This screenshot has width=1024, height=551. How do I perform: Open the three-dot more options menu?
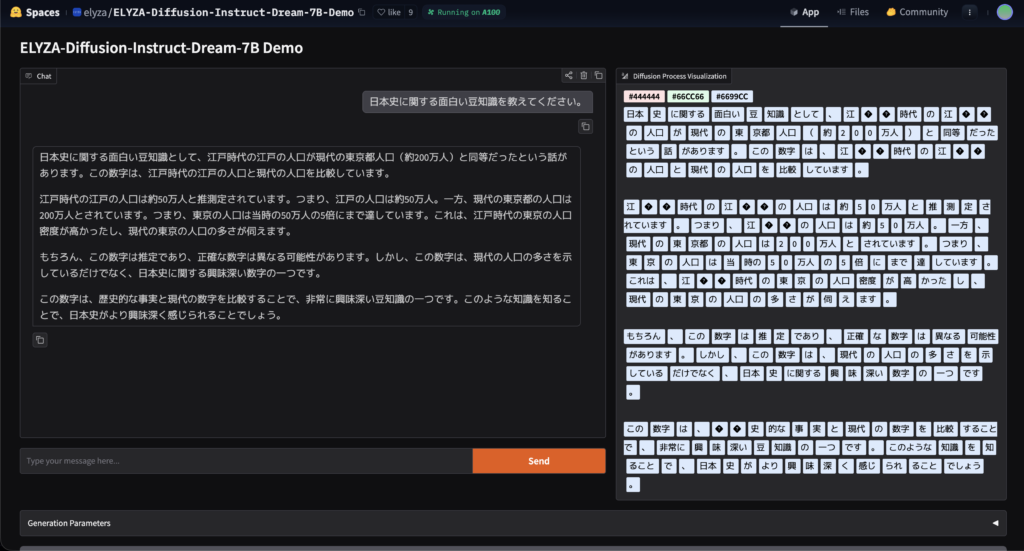click(x=969, y=12)
